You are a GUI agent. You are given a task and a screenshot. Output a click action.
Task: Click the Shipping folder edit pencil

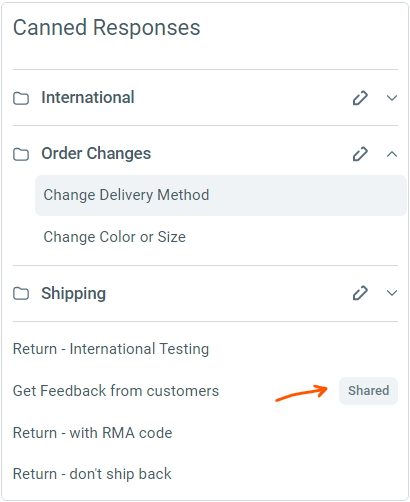click(x=360, y=293)
